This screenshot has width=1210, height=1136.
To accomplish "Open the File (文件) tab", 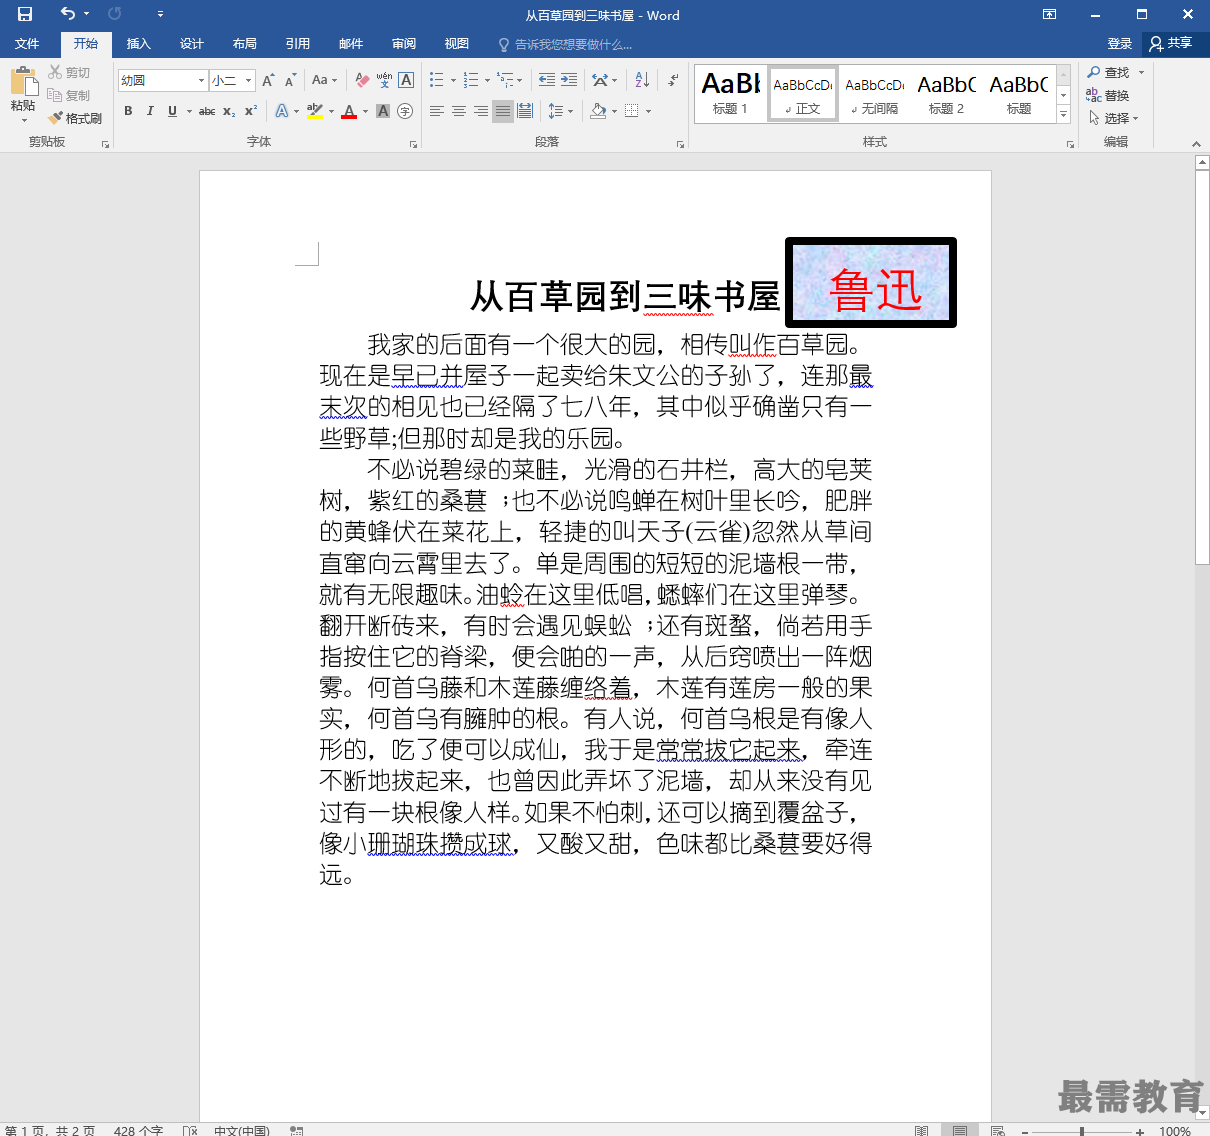I will 27,44.
